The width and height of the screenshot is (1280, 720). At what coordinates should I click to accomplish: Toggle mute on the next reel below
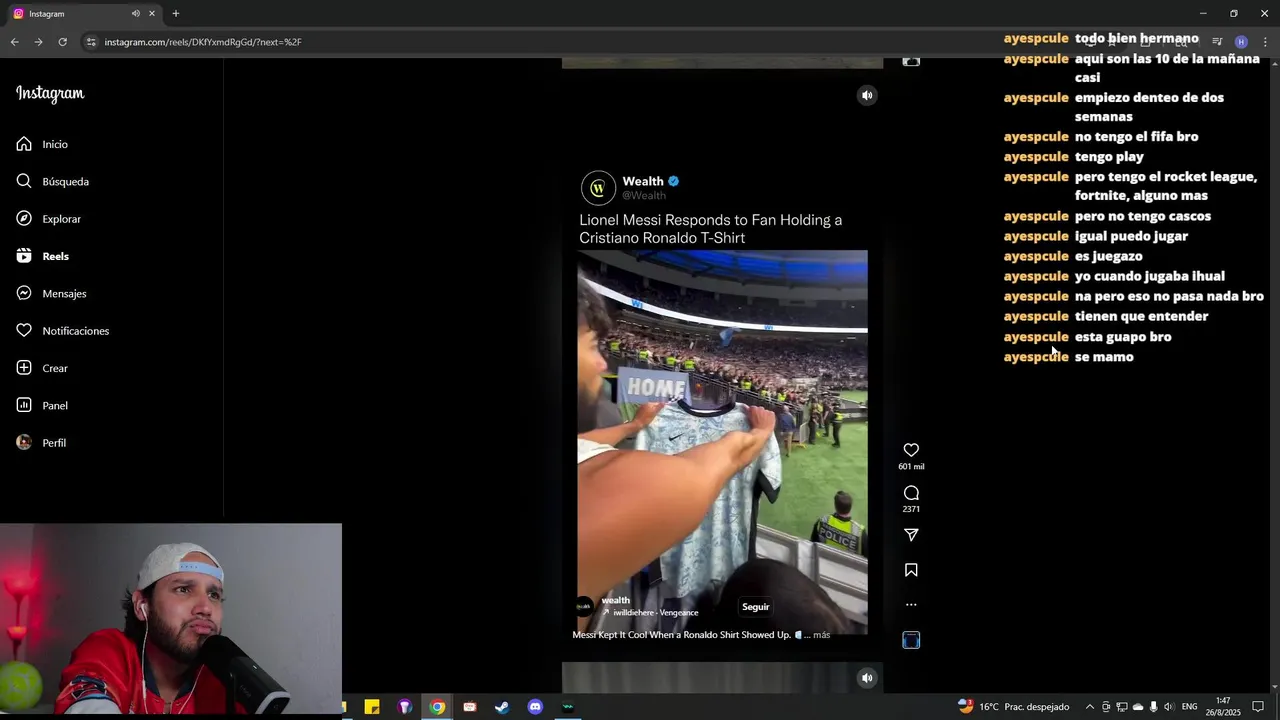click(x=867, y=678)
